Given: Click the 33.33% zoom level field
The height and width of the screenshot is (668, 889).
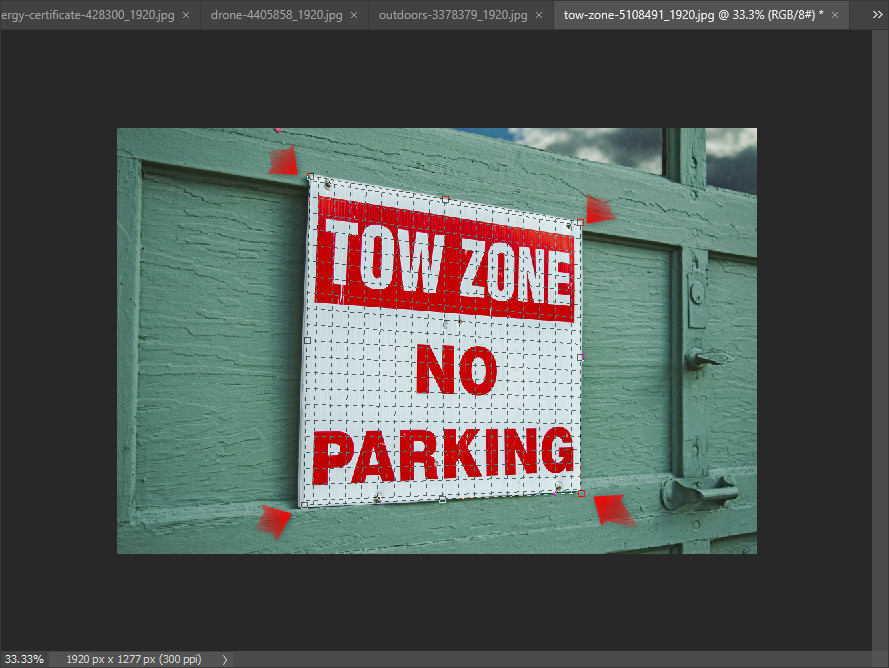Looking at the screenshot, I should tap(24, 659).
